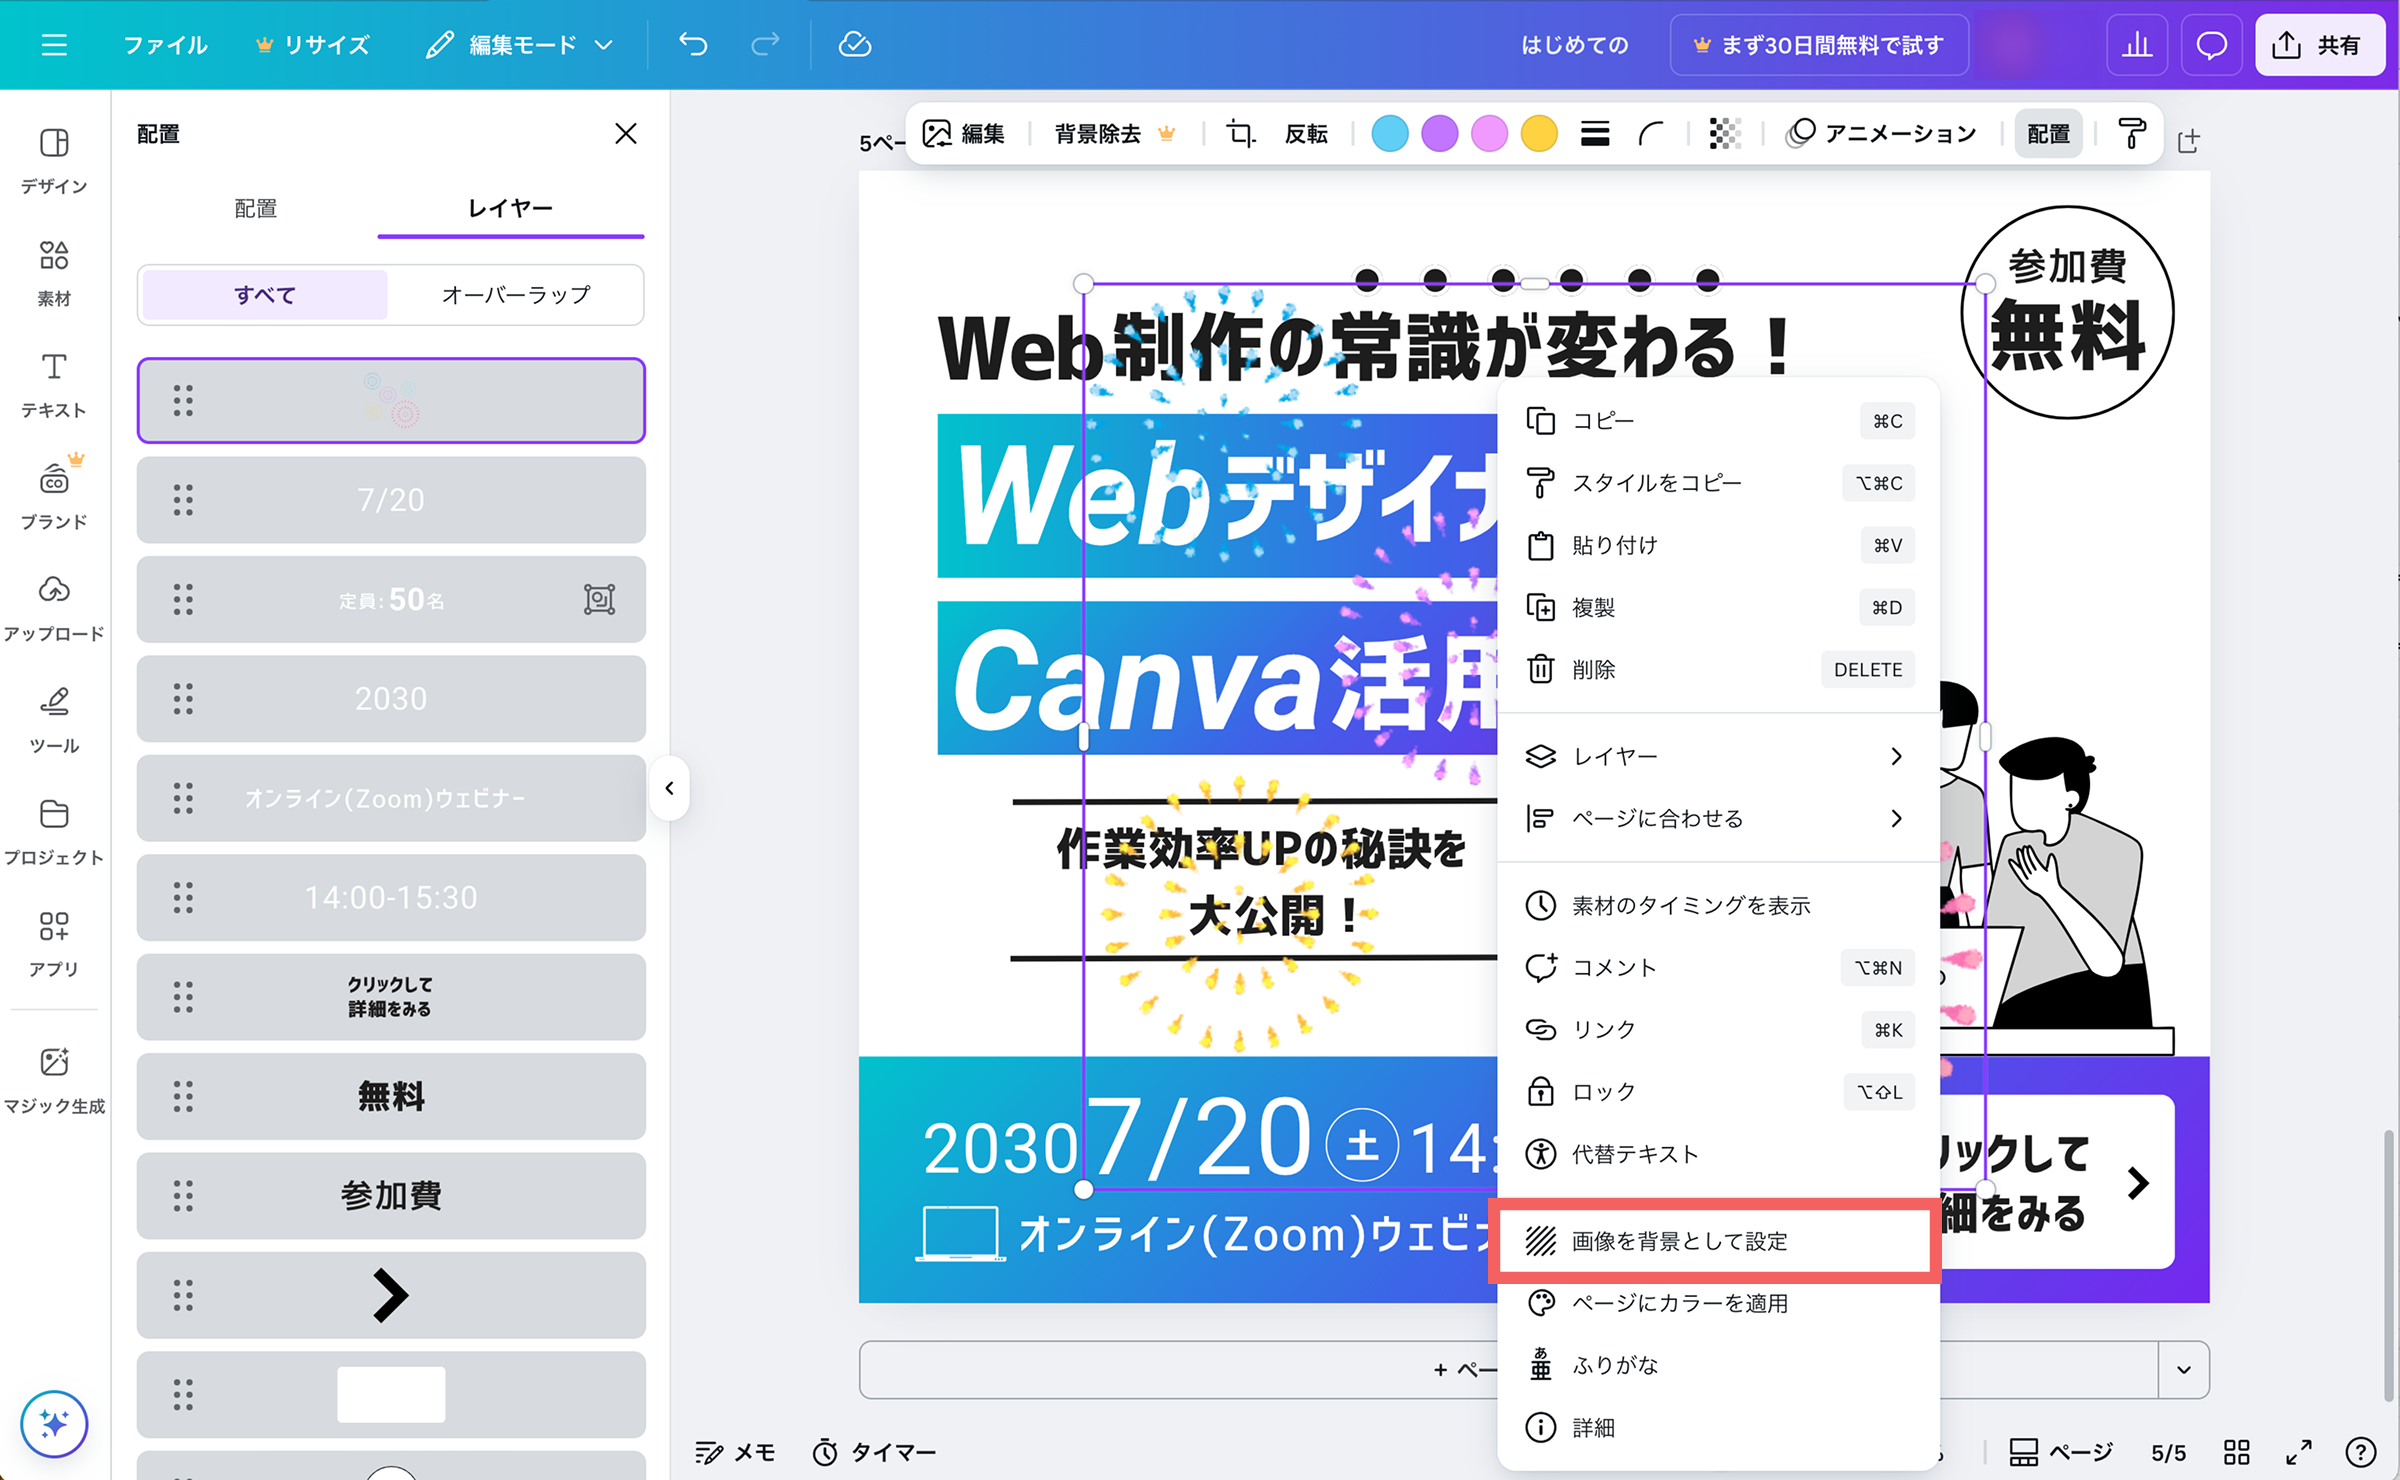Open the テキスト text panel
The width and height of the screenshot is (2400, 1480).
point(54,385)
